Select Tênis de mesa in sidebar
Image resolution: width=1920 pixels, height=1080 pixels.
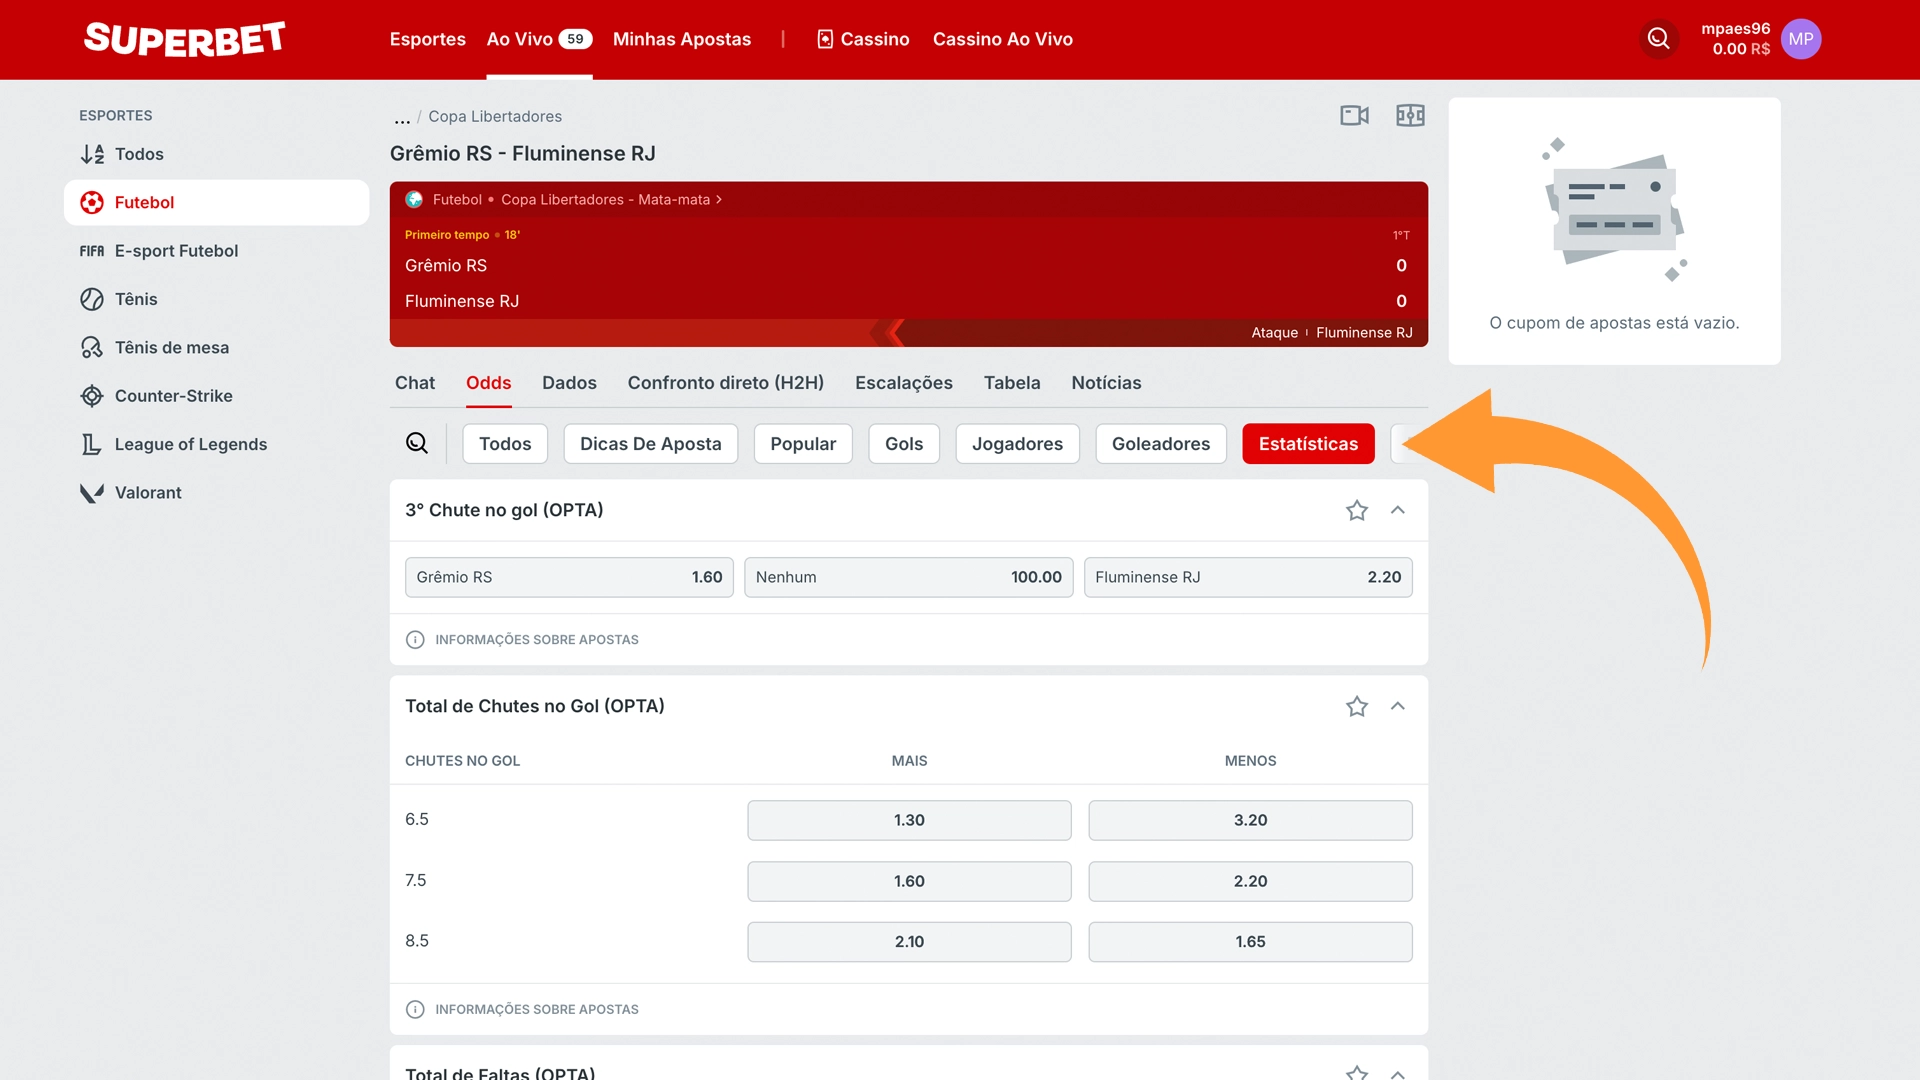tap(216, 348)
